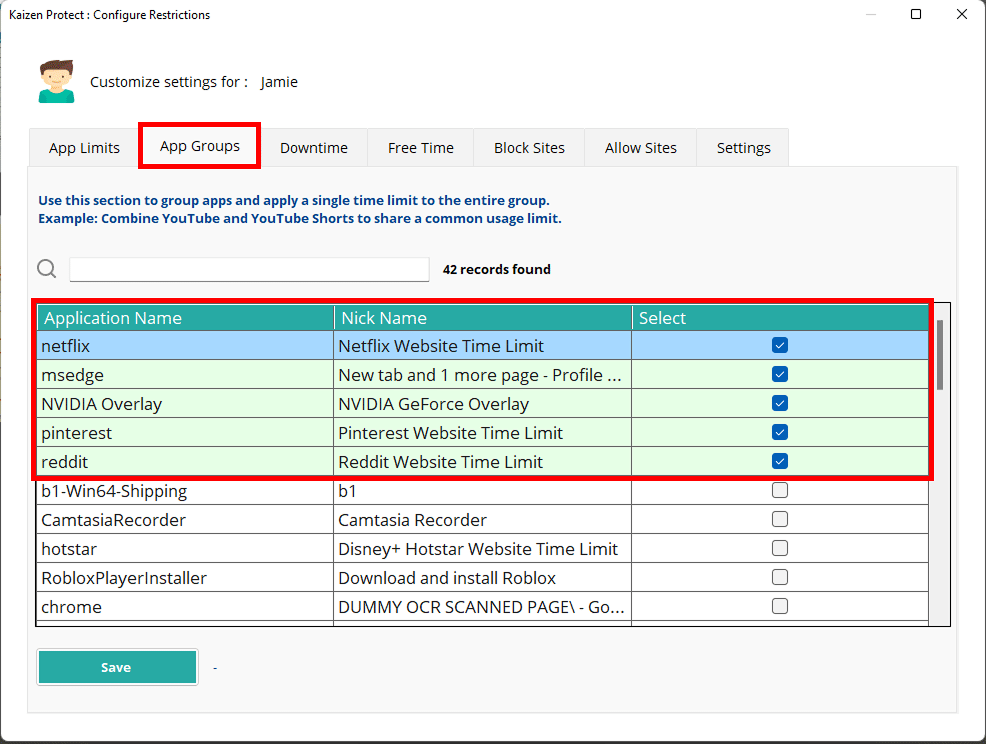Enable the hotstar row checkbox
The width and height of the screenshot is (986, 744).
[780, 549]
